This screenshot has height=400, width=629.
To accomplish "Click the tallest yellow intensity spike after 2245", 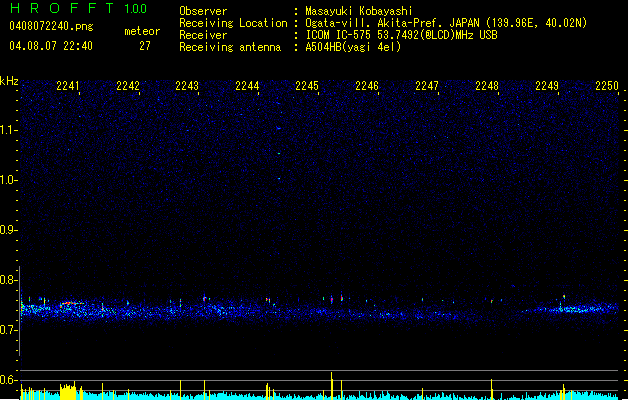I will tap(332, 386).
